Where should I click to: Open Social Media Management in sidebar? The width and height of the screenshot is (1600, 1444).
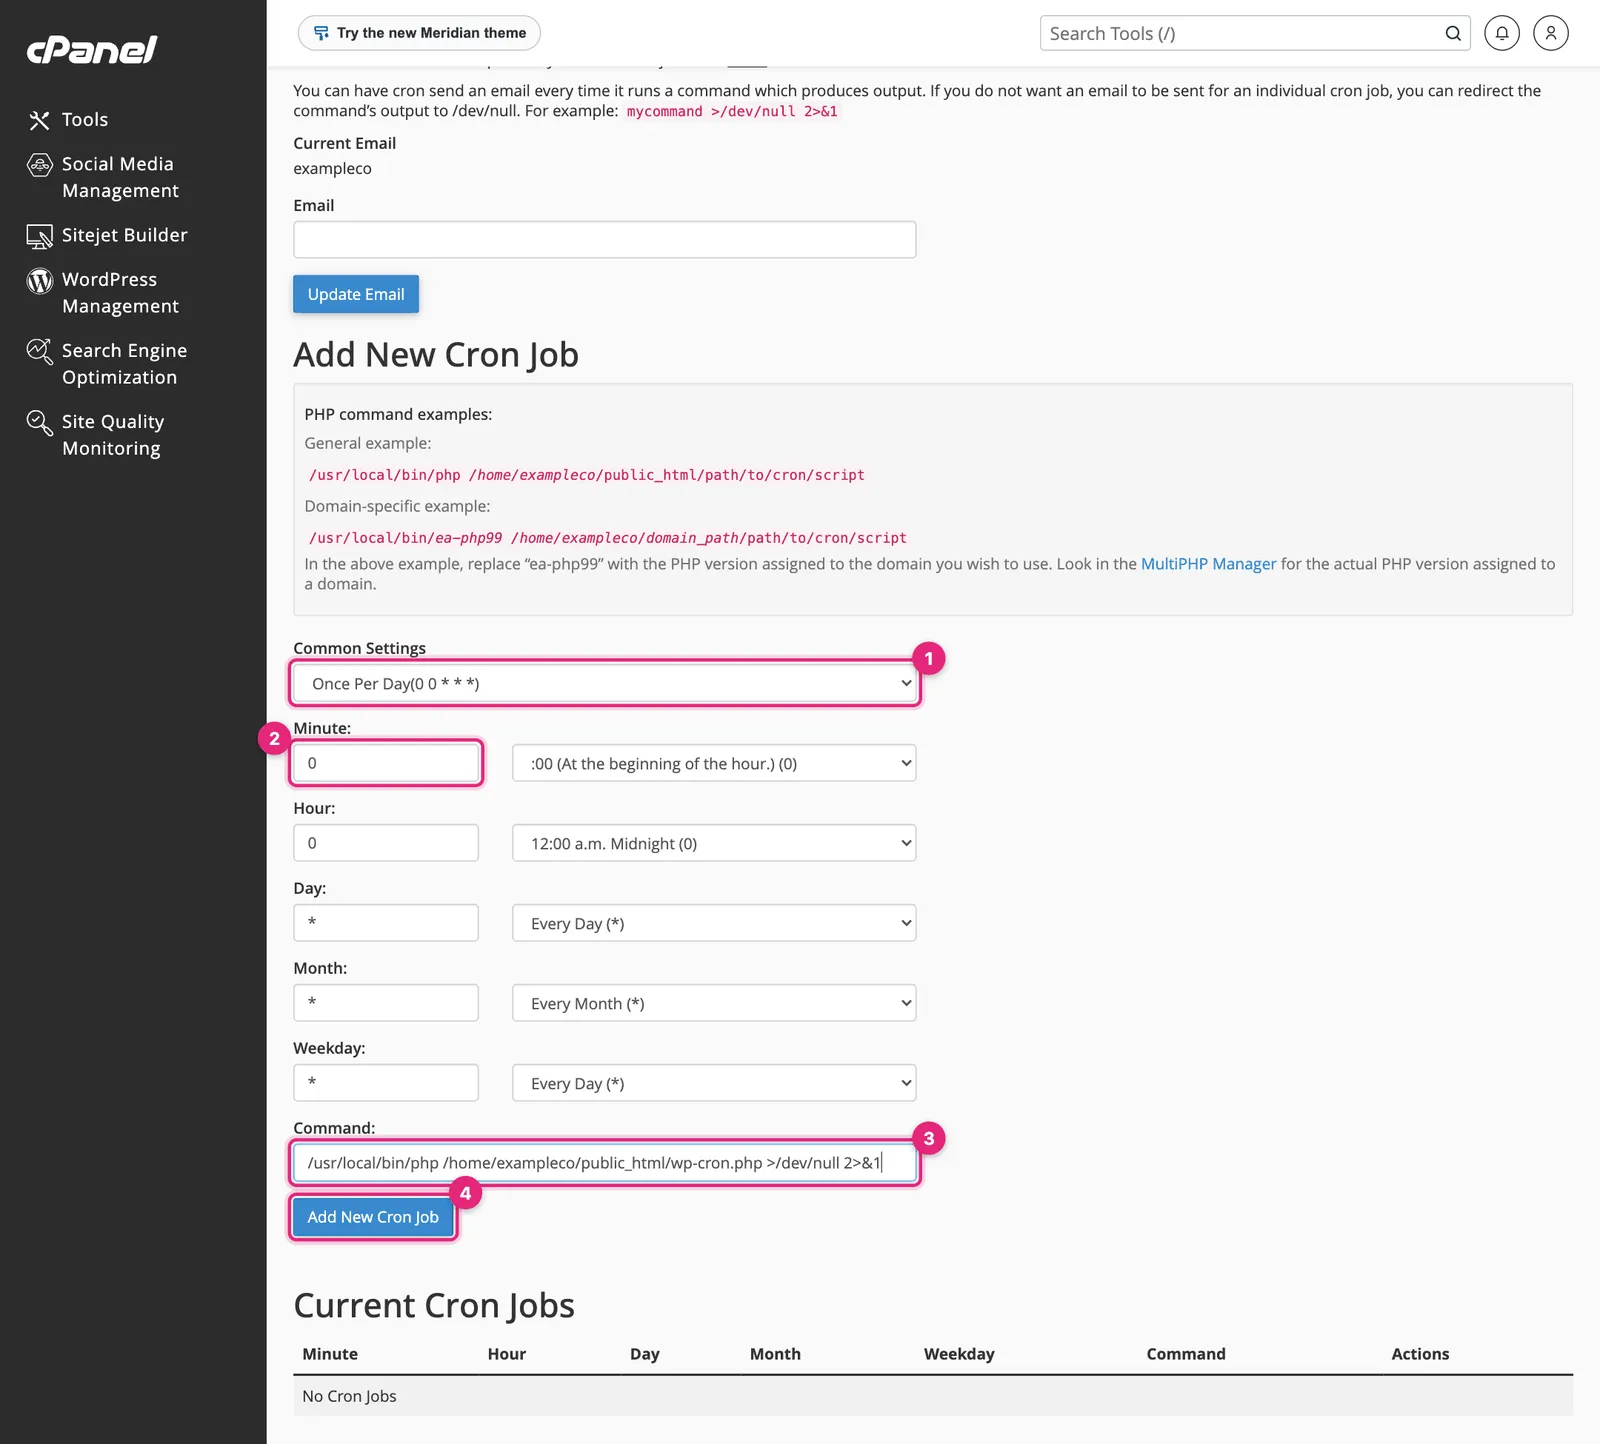click(120, 177)
